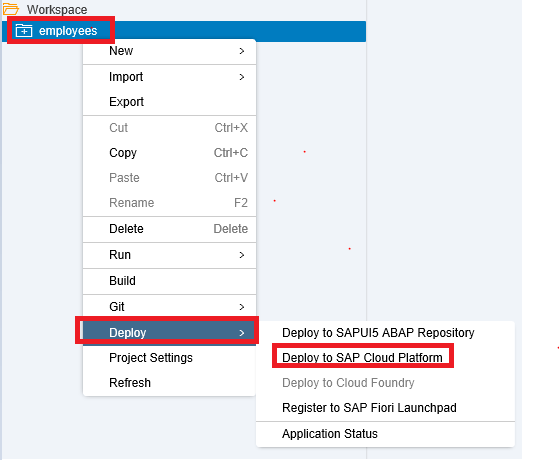Click the employees project folder icon
Viewport: 559px width, 460px height.
(24, 31)
